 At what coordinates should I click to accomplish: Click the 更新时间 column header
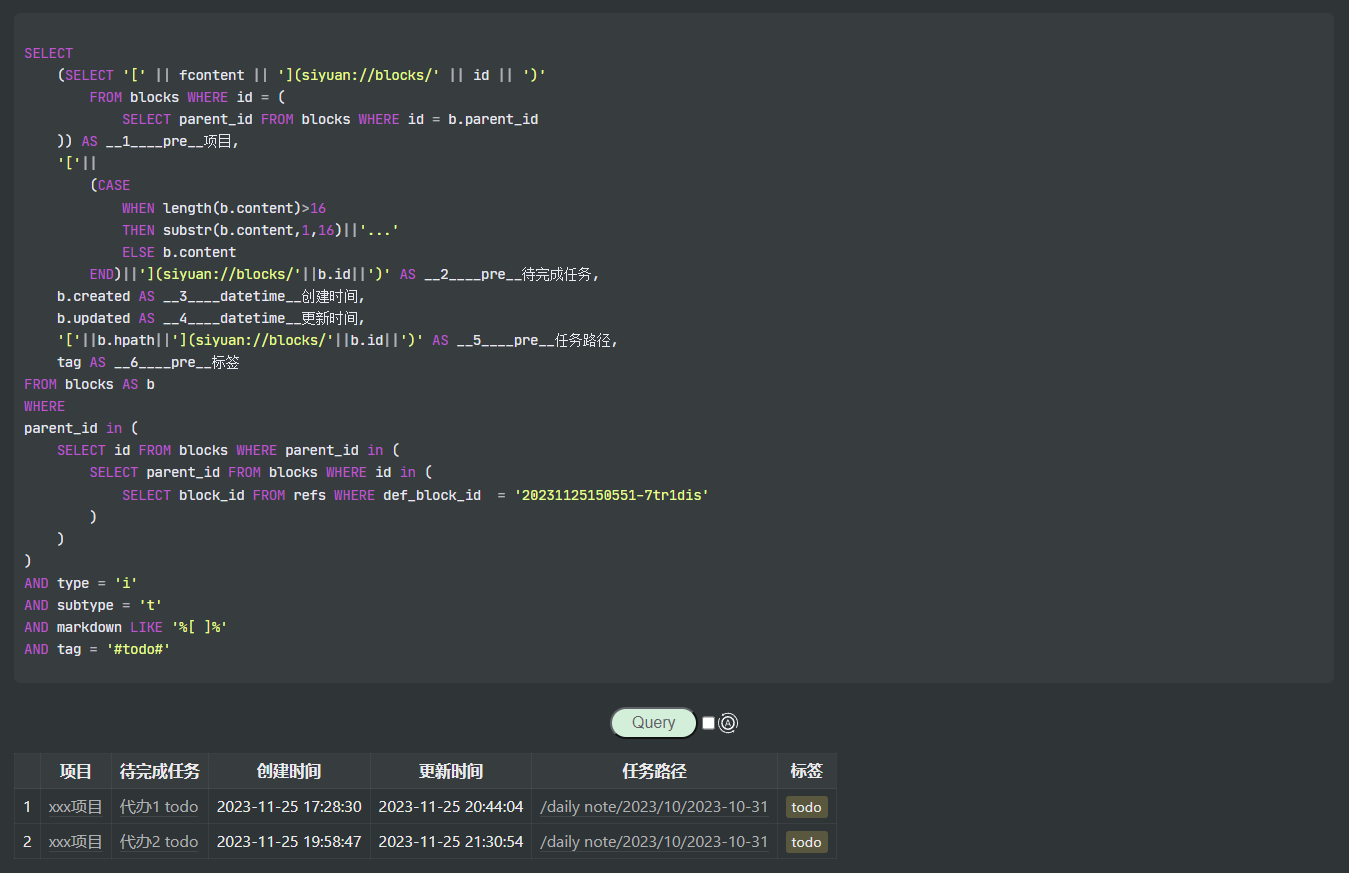tap(451, 771)
